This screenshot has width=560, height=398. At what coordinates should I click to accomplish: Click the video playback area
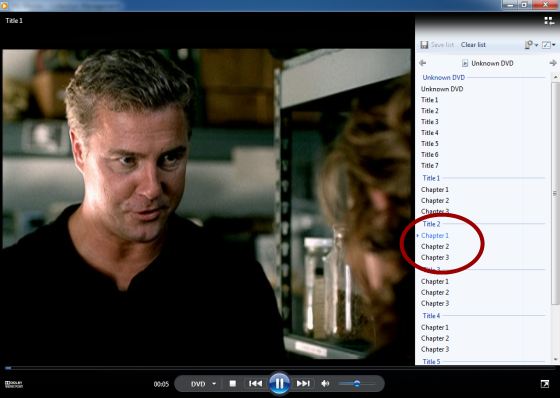(206, 204)
